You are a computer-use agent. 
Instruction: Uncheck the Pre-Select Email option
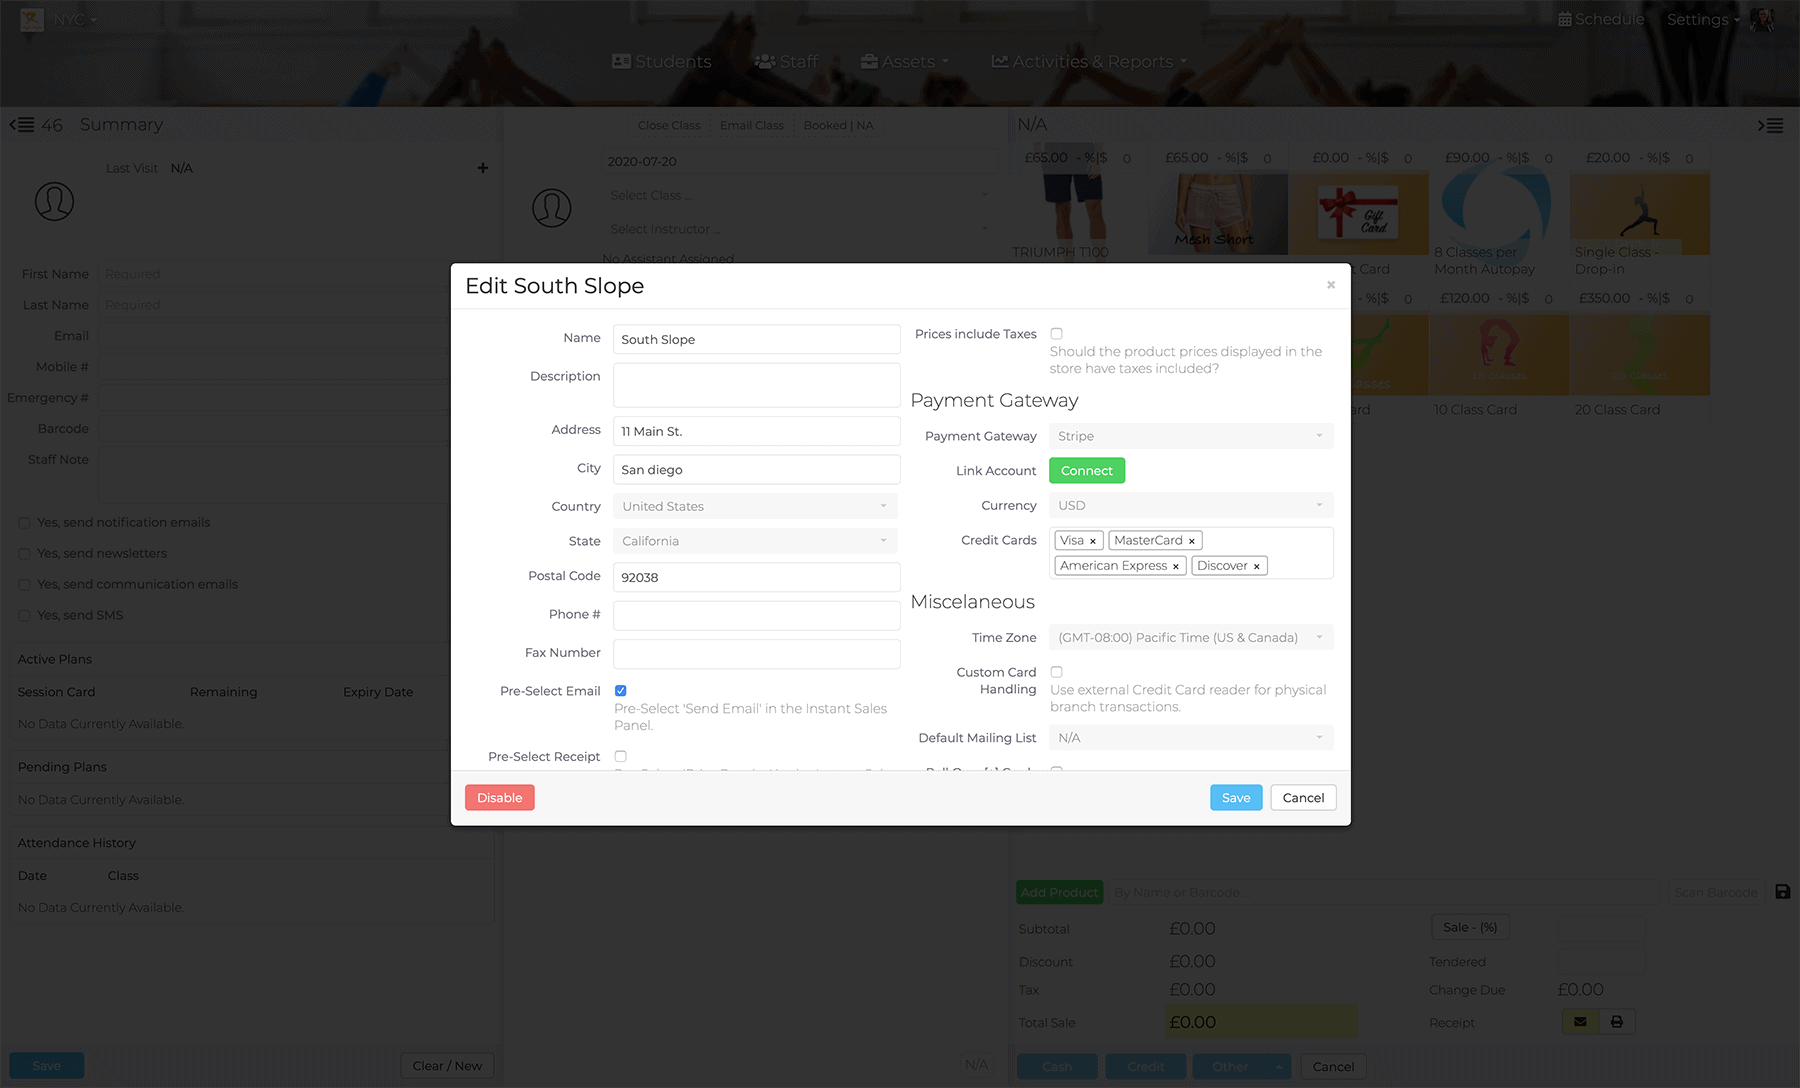621,689
